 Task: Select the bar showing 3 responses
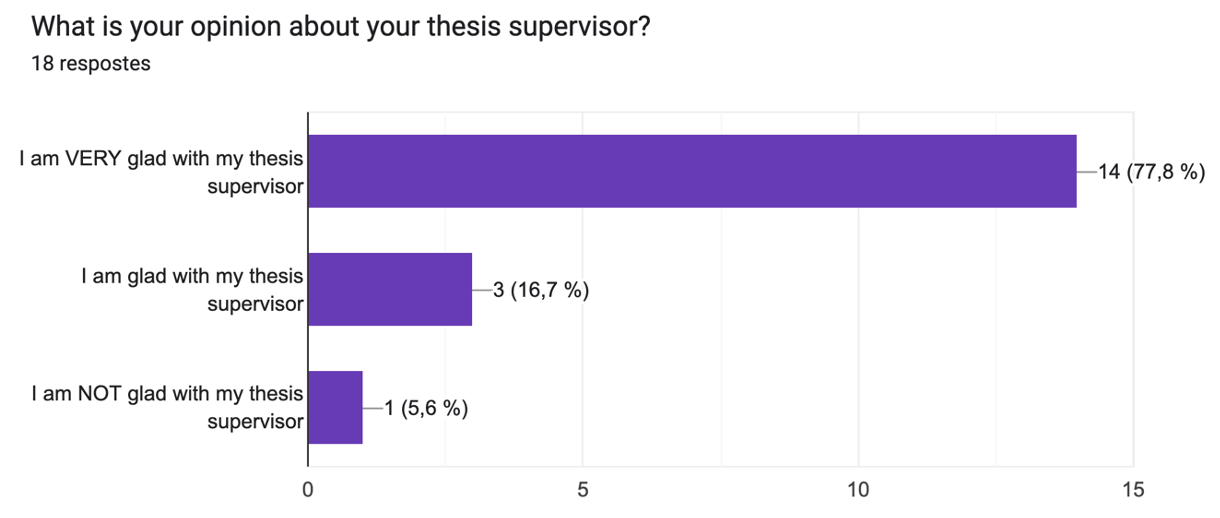390,290
